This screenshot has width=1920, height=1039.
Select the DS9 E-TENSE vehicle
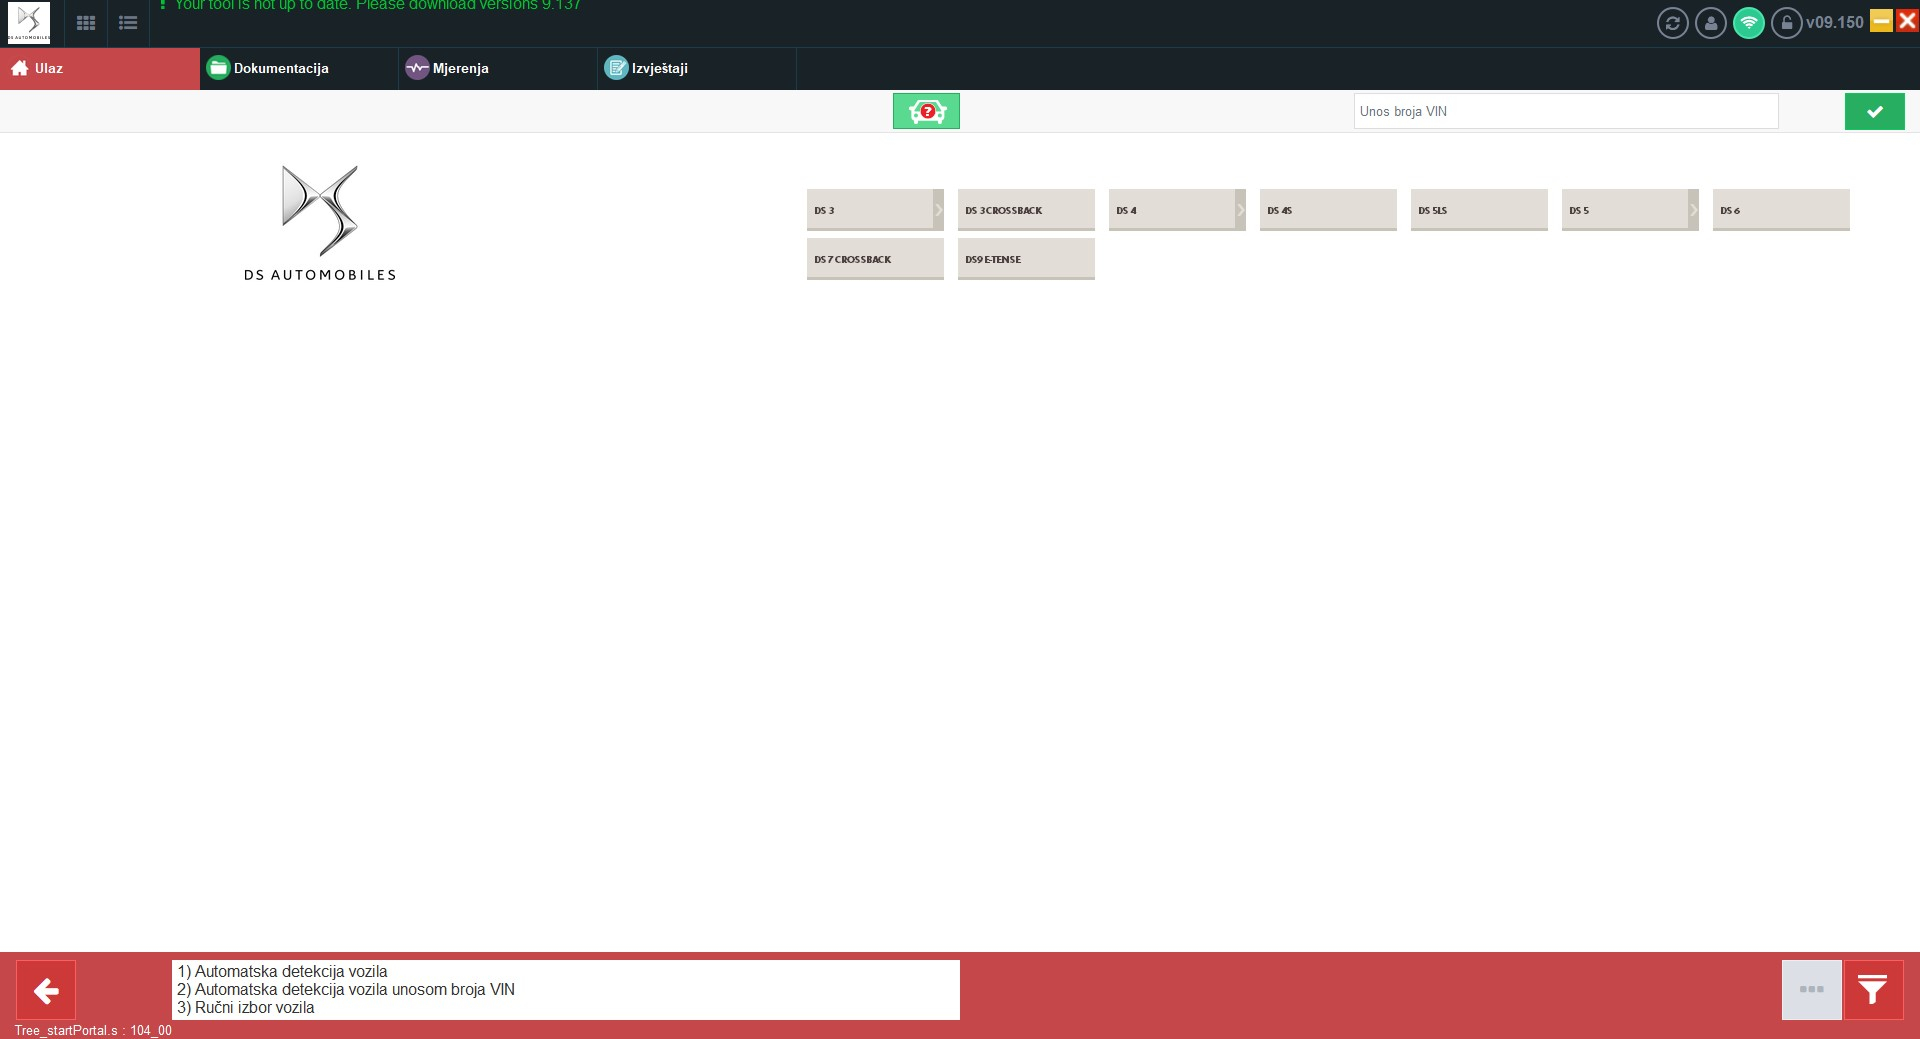(x=1026, y=259)
